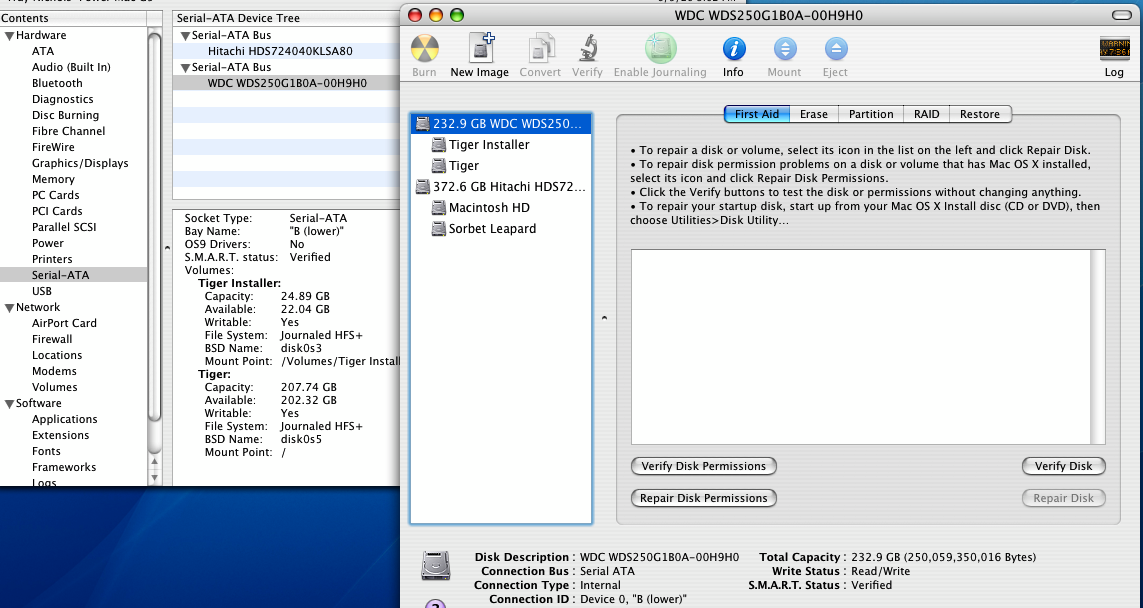Screen dimensions: 1143x608
Task: Click the Contents list scrollbar down arrow
Action: tap(155, 477)
